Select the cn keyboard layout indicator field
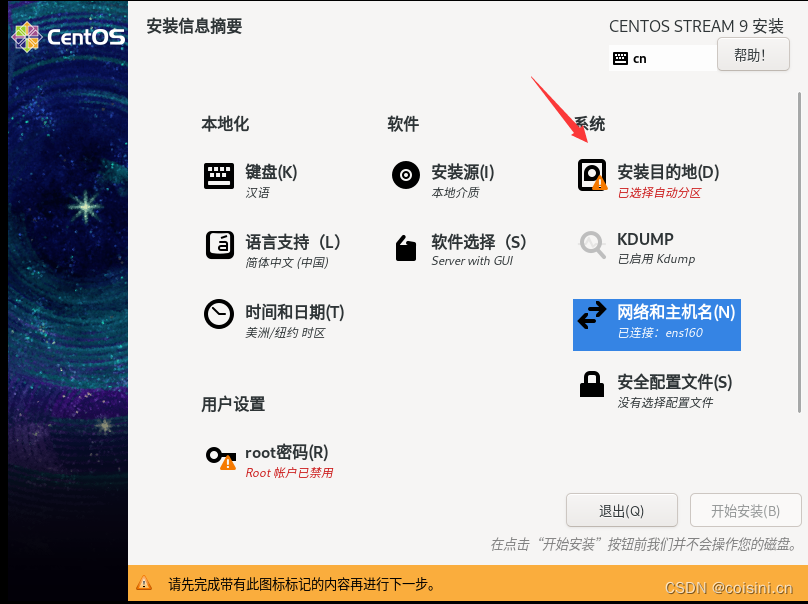Image resolution: width=808 pixels, height=604 pixels. click(x=663, y=58)
